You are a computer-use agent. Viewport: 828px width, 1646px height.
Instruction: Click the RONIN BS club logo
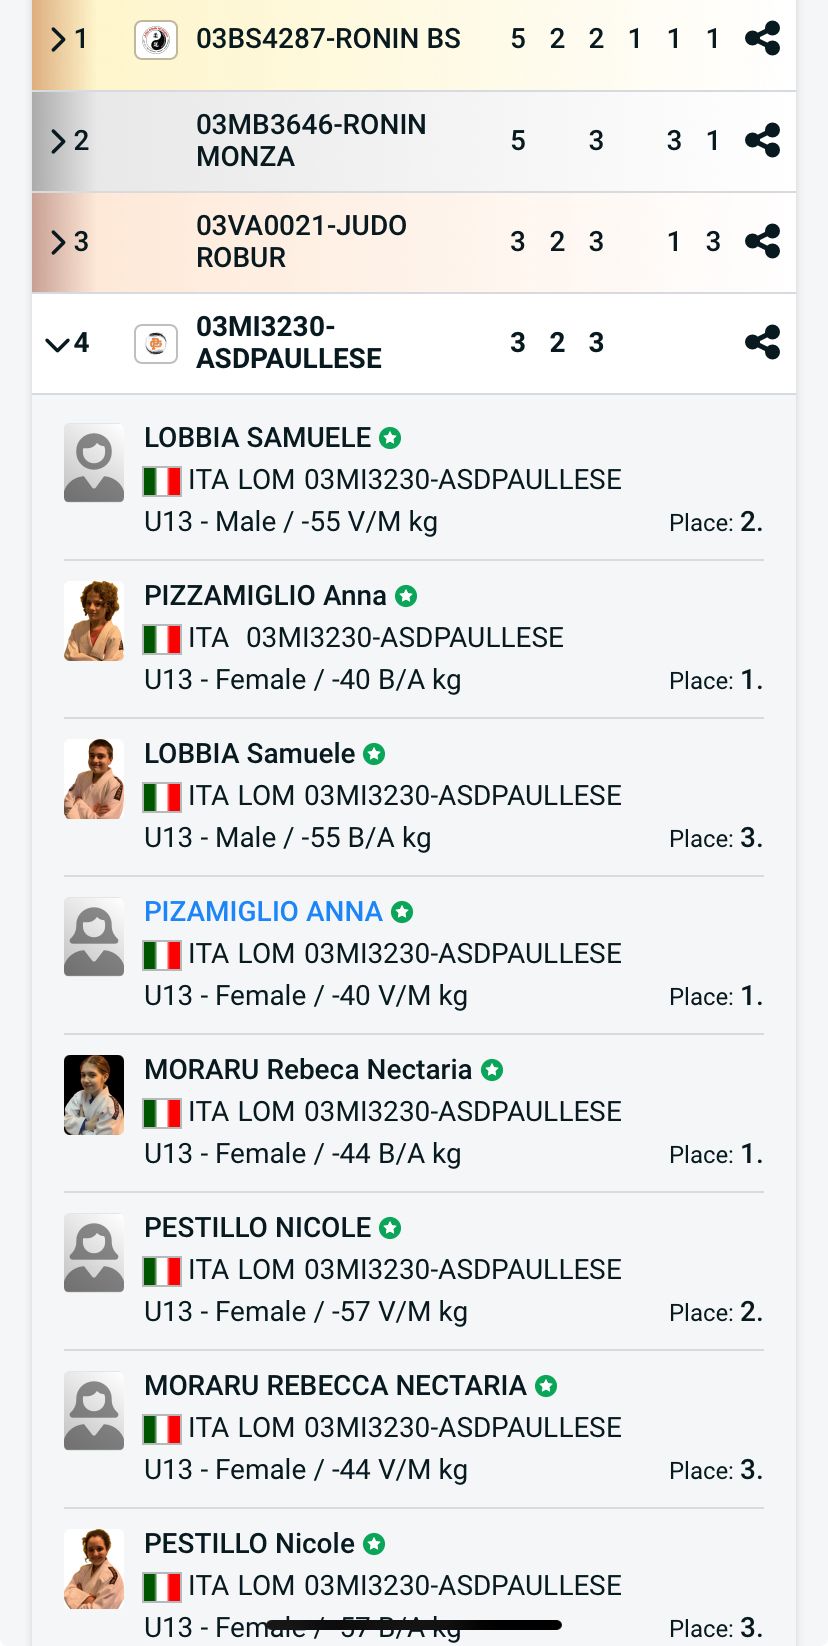coord(156,40)
